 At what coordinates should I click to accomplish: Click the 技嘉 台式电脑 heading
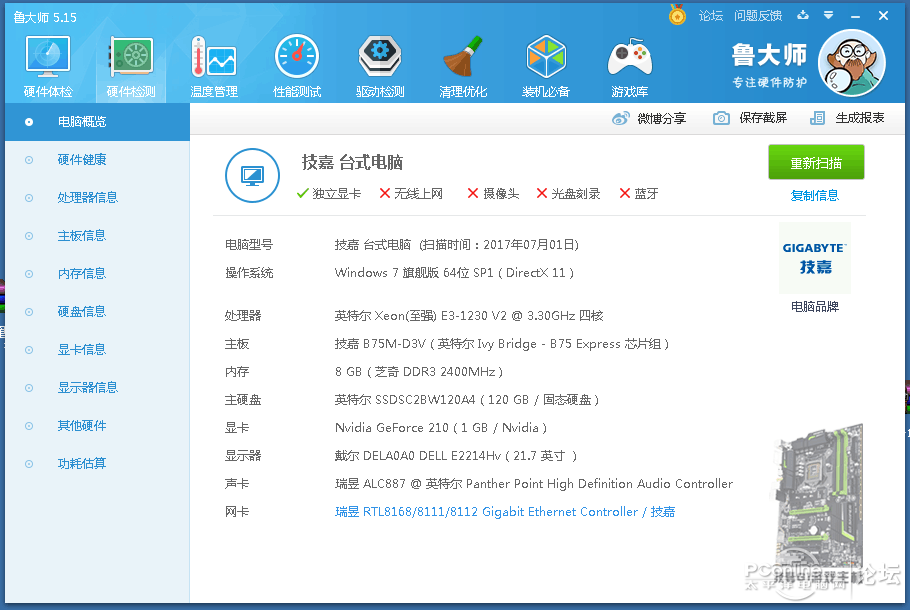click(x=352, y=163)
